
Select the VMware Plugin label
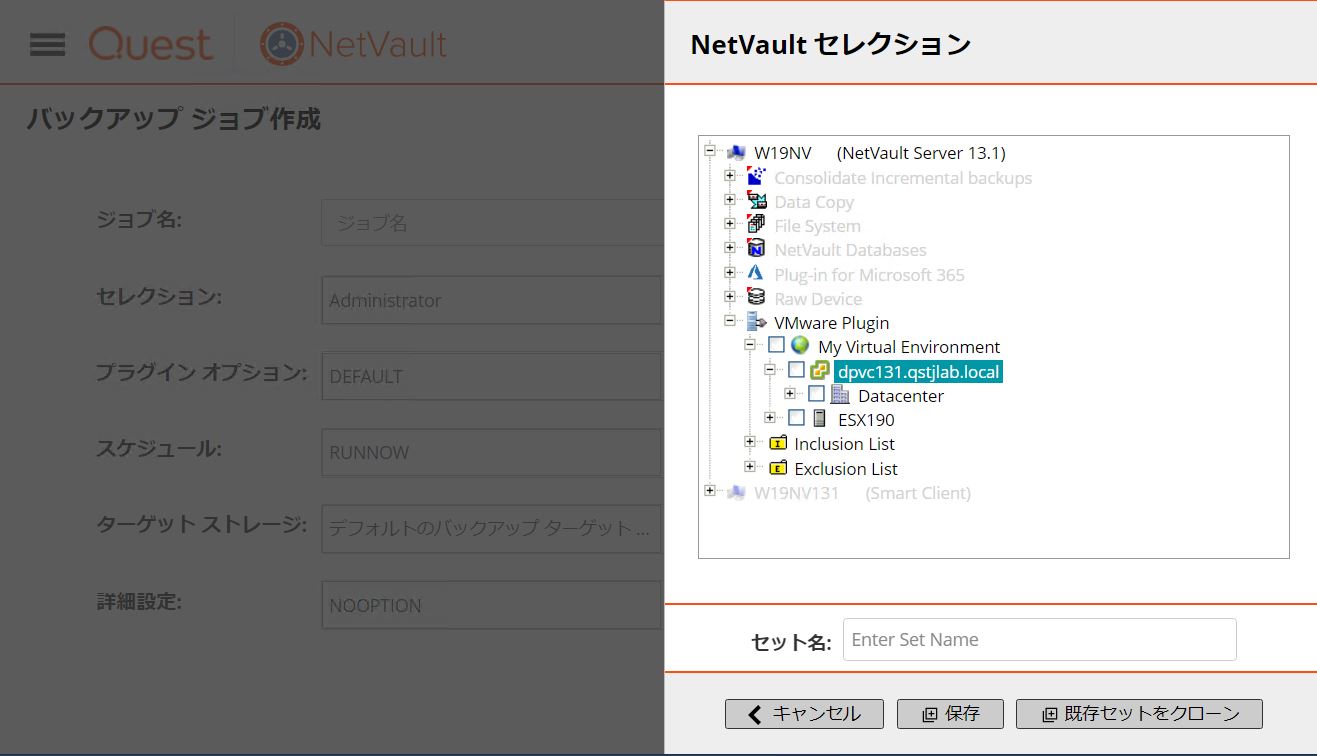(831, 323)
